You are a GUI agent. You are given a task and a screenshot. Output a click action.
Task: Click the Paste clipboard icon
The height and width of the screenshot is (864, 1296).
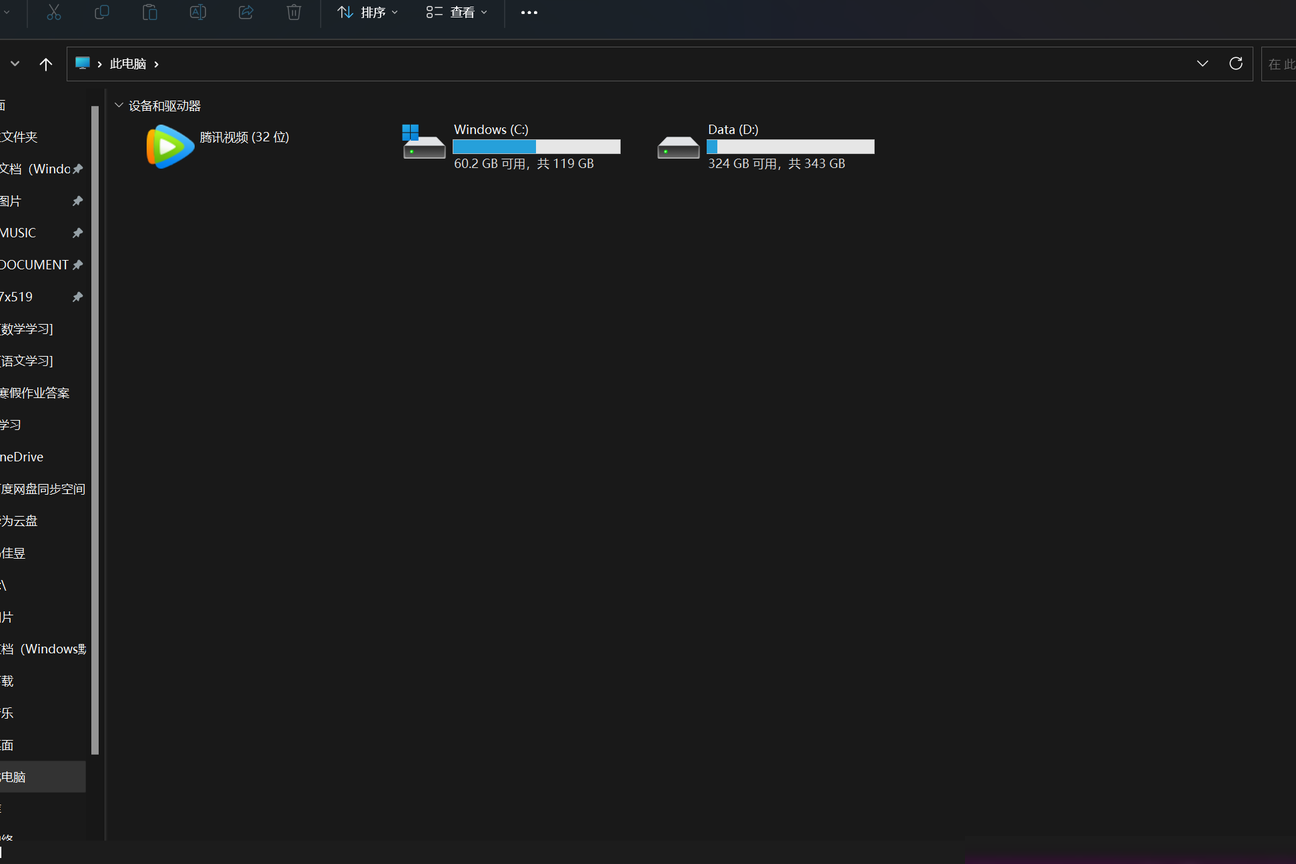tap(150, 12)
